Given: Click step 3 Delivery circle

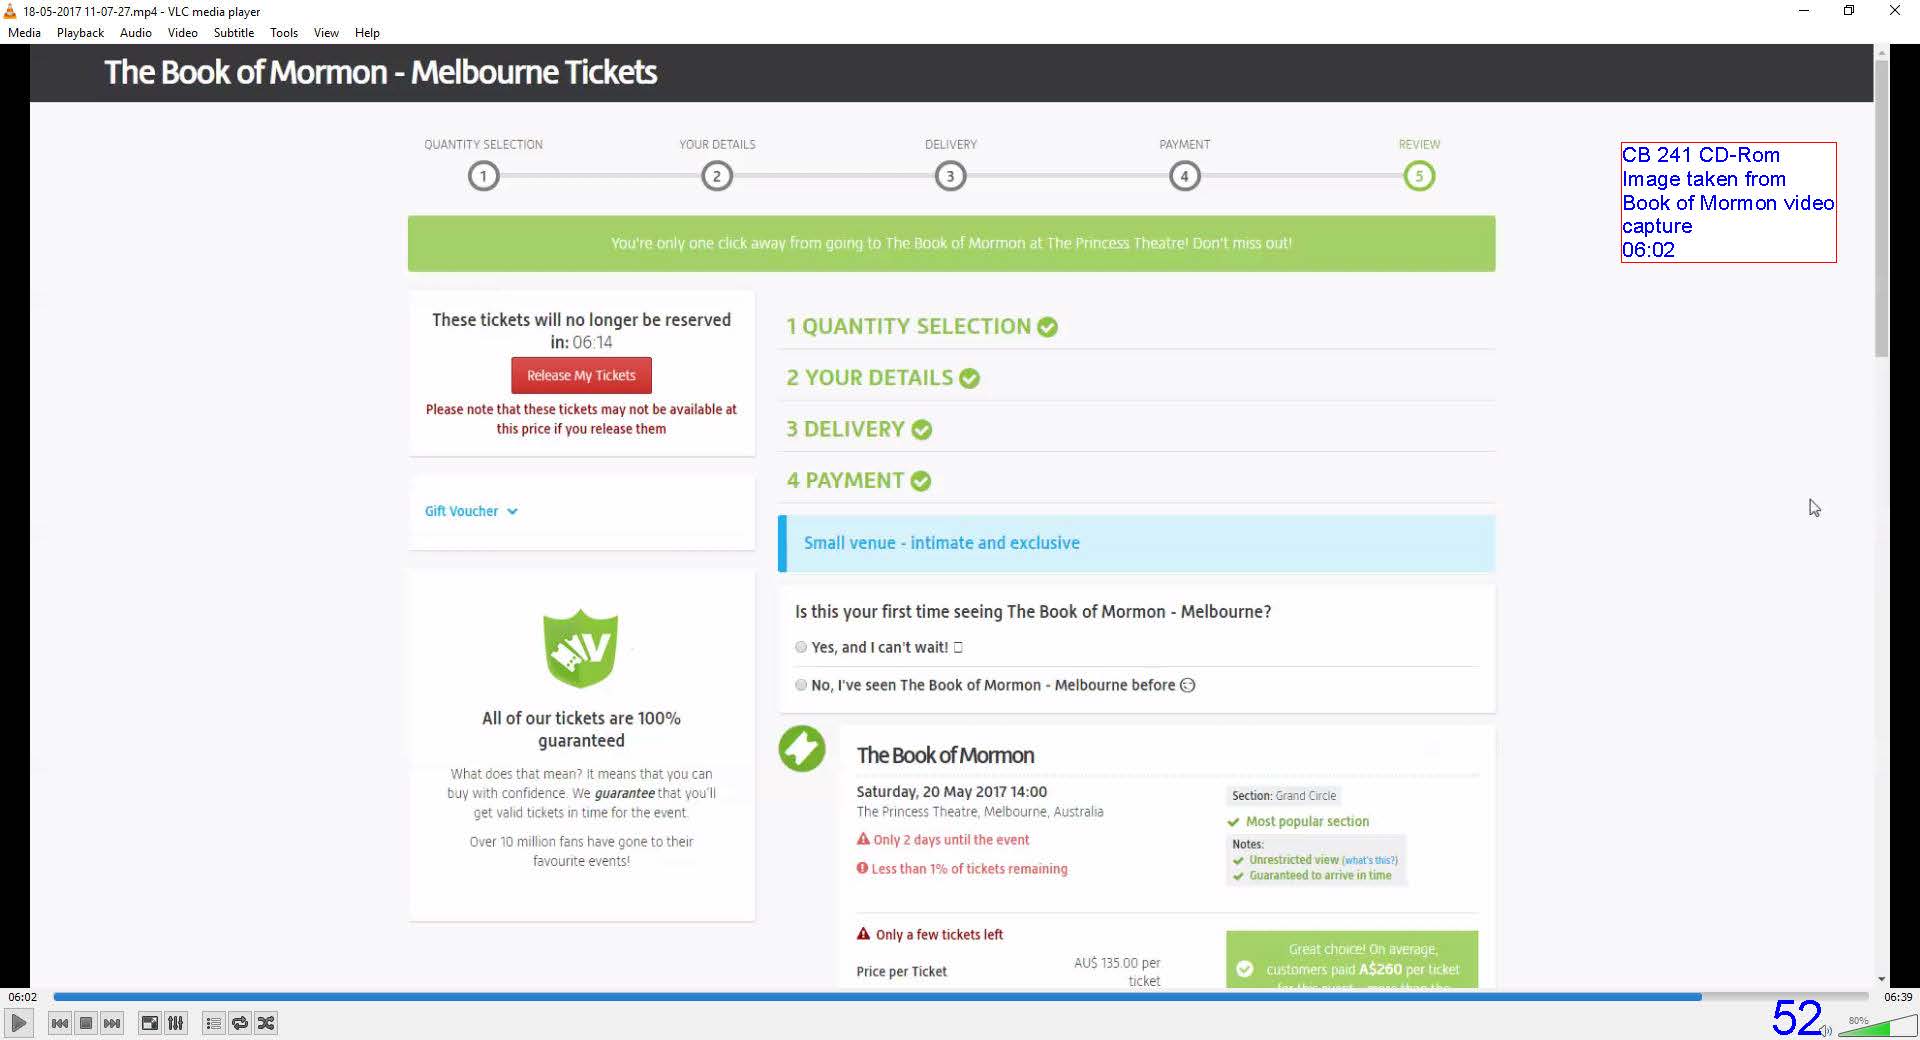Looking at the screenshot, I should tap(950, 176).
